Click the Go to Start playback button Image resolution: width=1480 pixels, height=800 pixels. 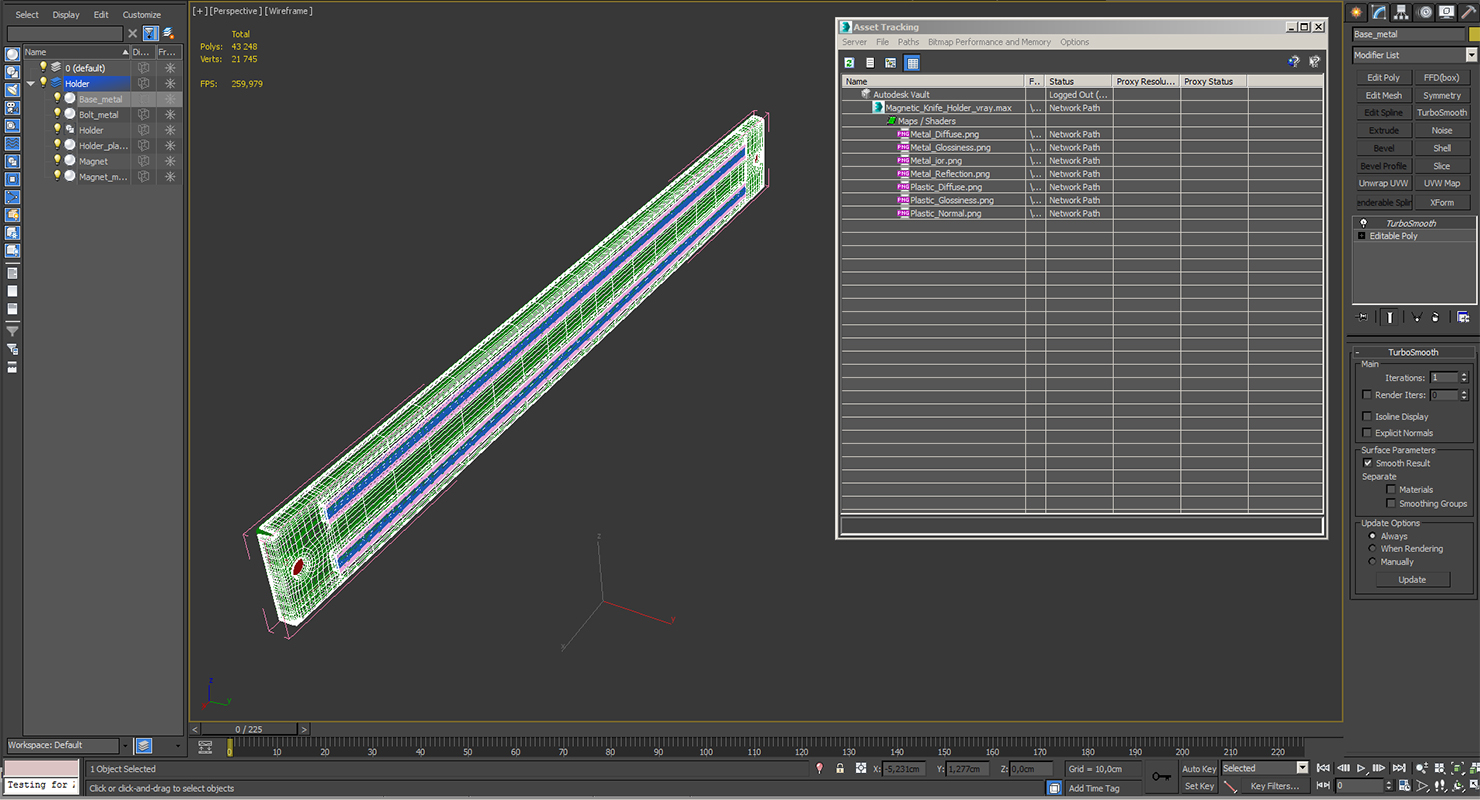[1323, 768]
